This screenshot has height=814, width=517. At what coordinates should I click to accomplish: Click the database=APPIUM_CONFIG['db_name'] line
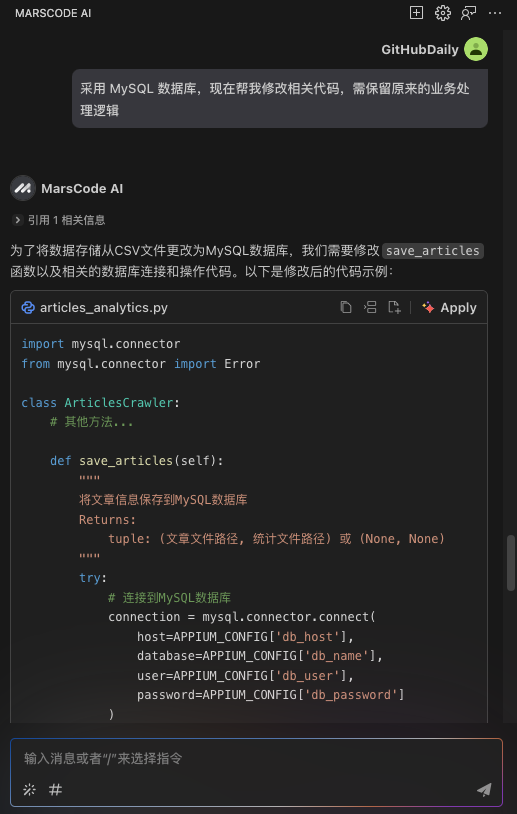(x=260, y=656)
